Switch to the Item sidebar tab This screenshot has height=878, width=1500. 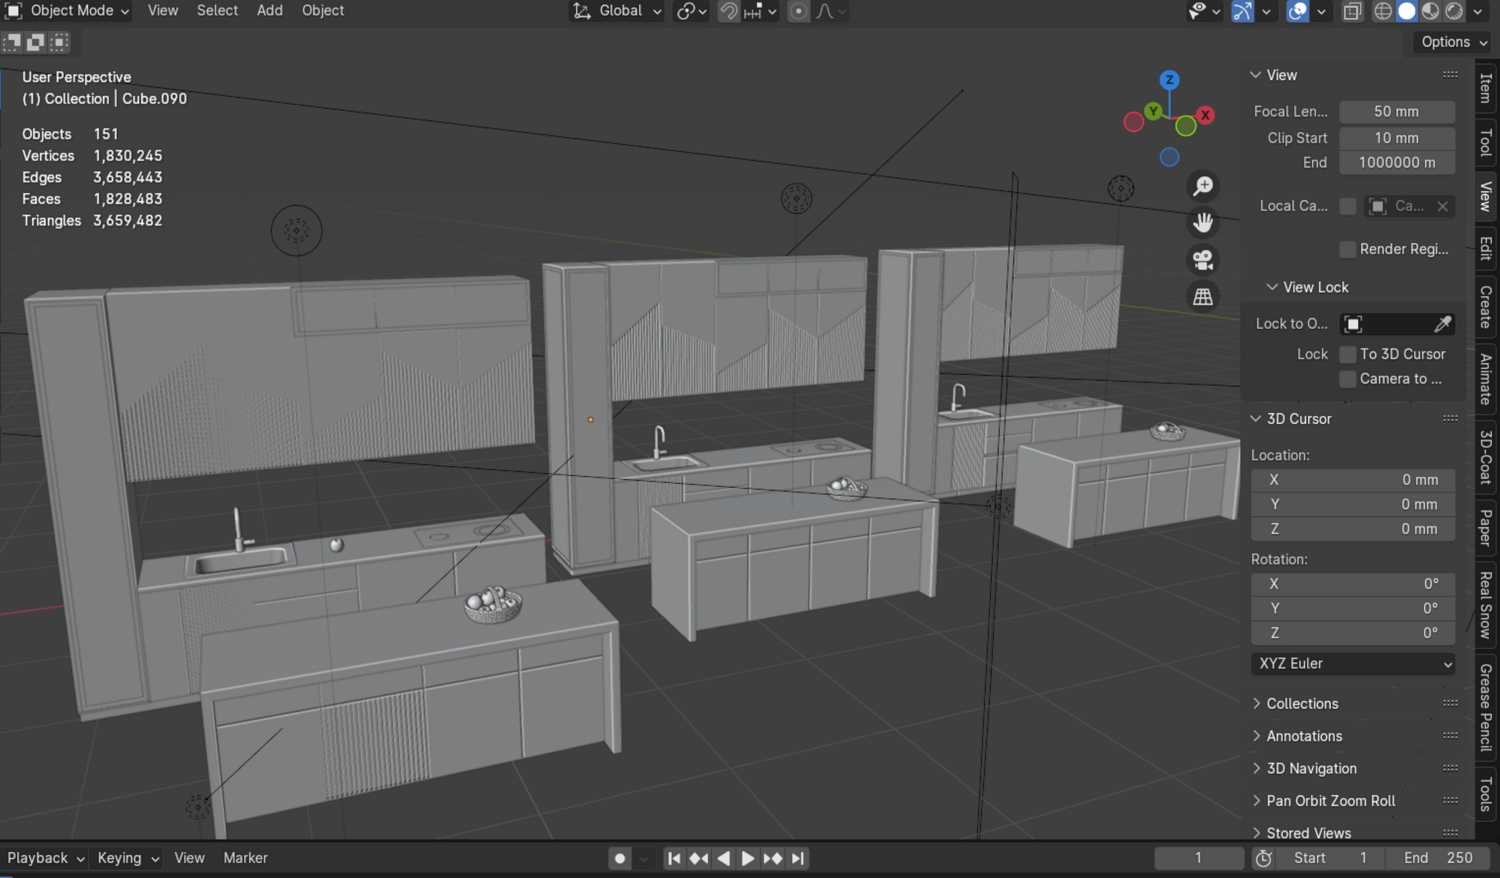pos(1486,89)
